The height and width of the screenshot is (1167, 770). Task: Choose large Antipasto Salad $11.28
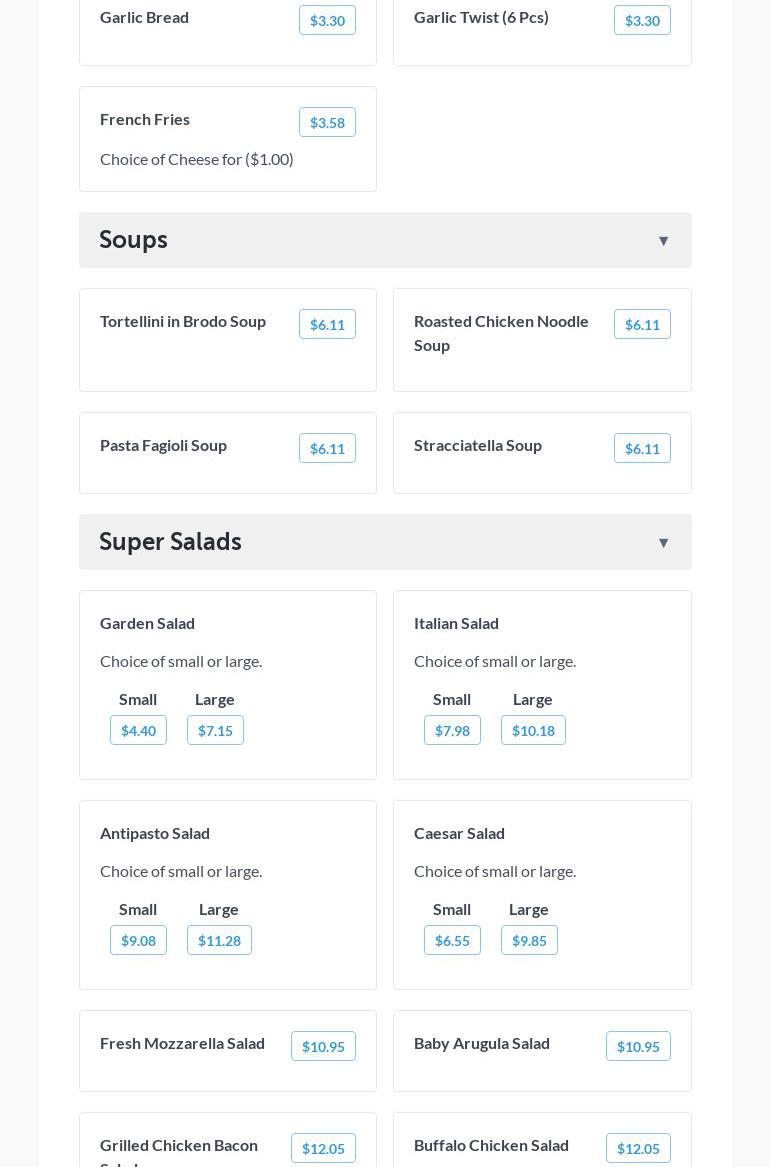219,940
